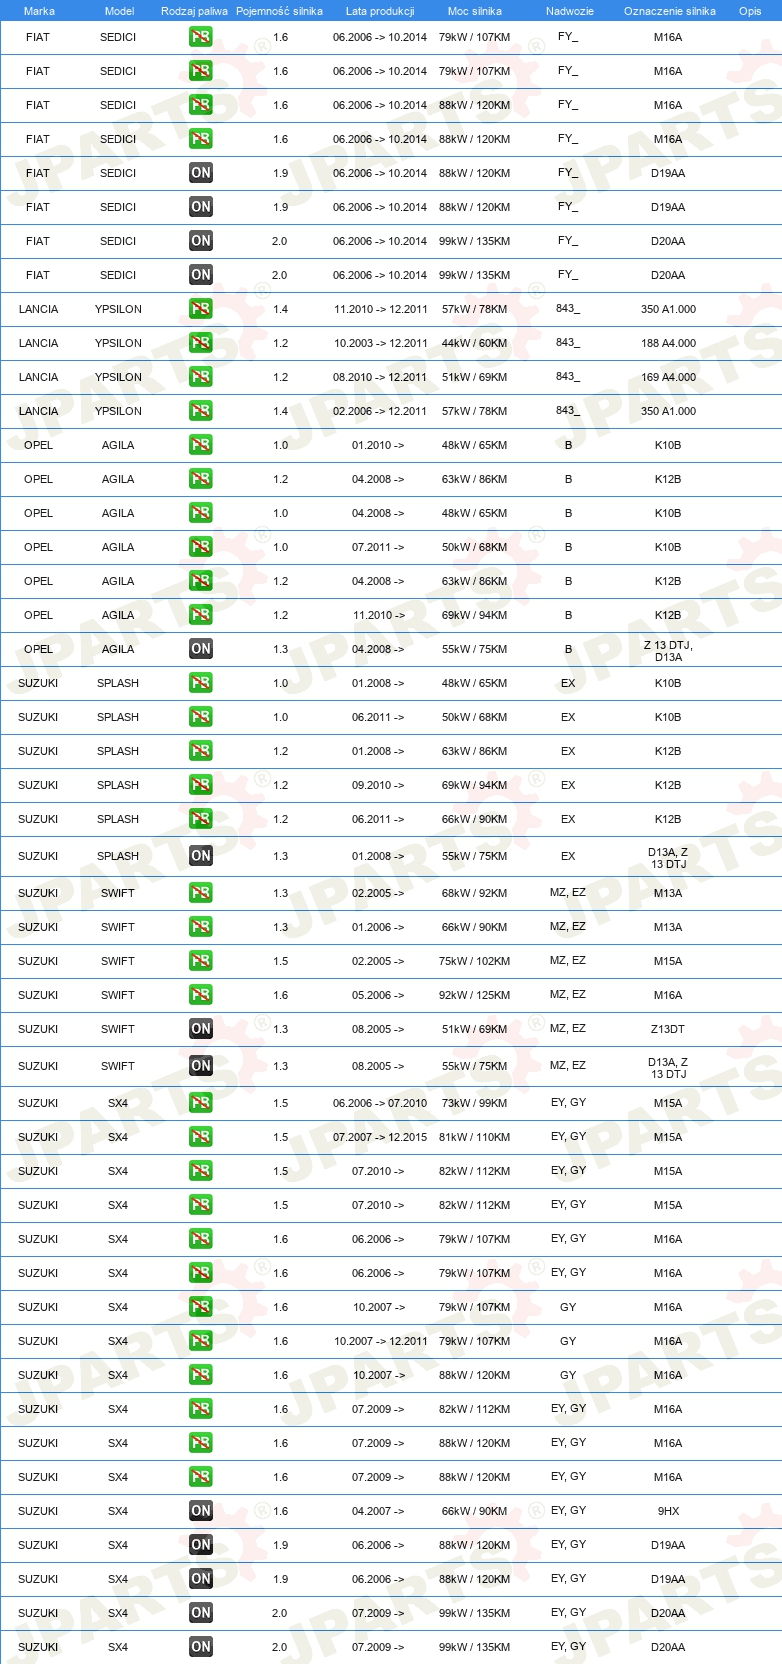Click the ON icon in the SX4 9HX row
The image size is (782, 1664).
point(201,1511)
